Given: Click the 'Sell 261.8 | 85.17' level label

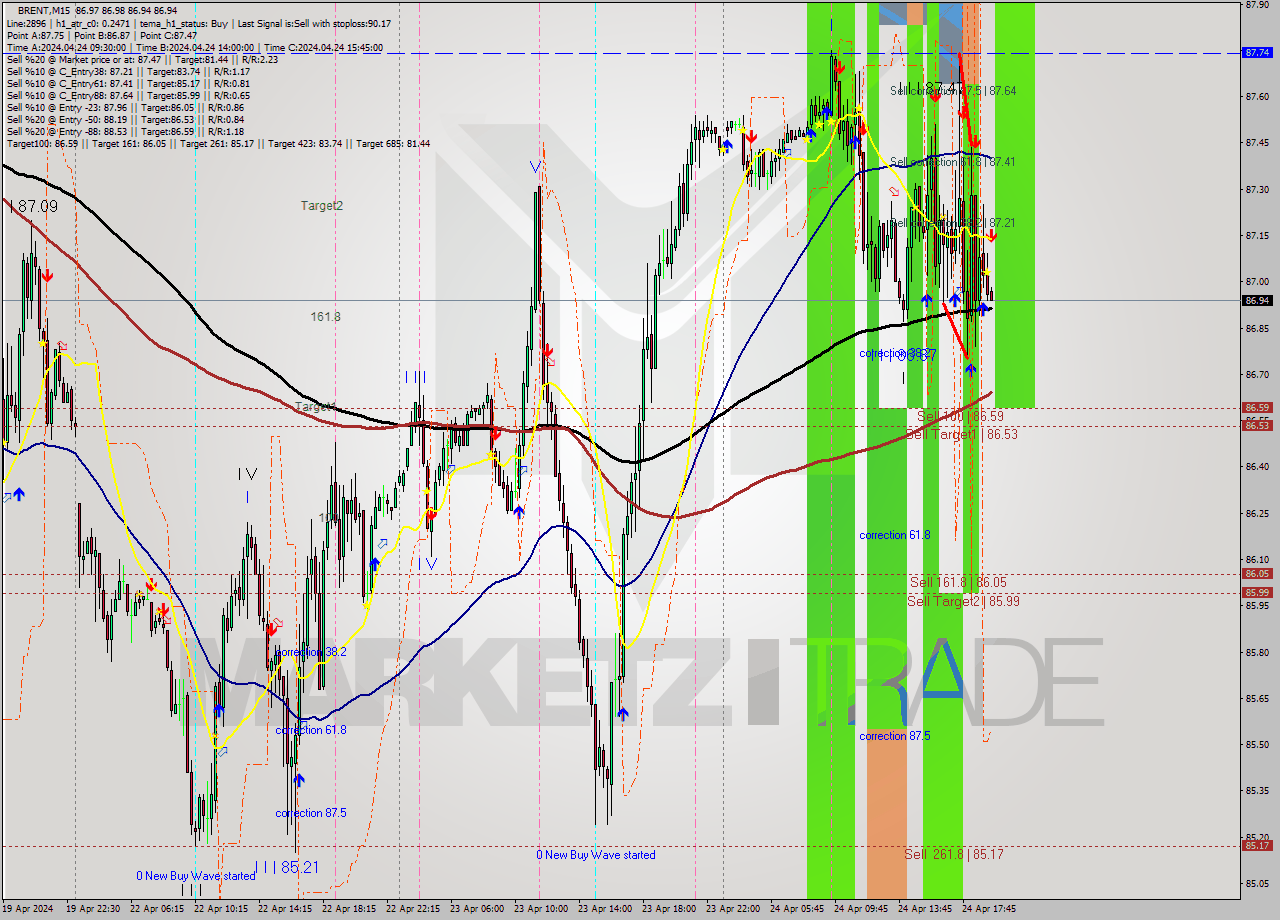Looking at the screenshot, I should 953,854.
